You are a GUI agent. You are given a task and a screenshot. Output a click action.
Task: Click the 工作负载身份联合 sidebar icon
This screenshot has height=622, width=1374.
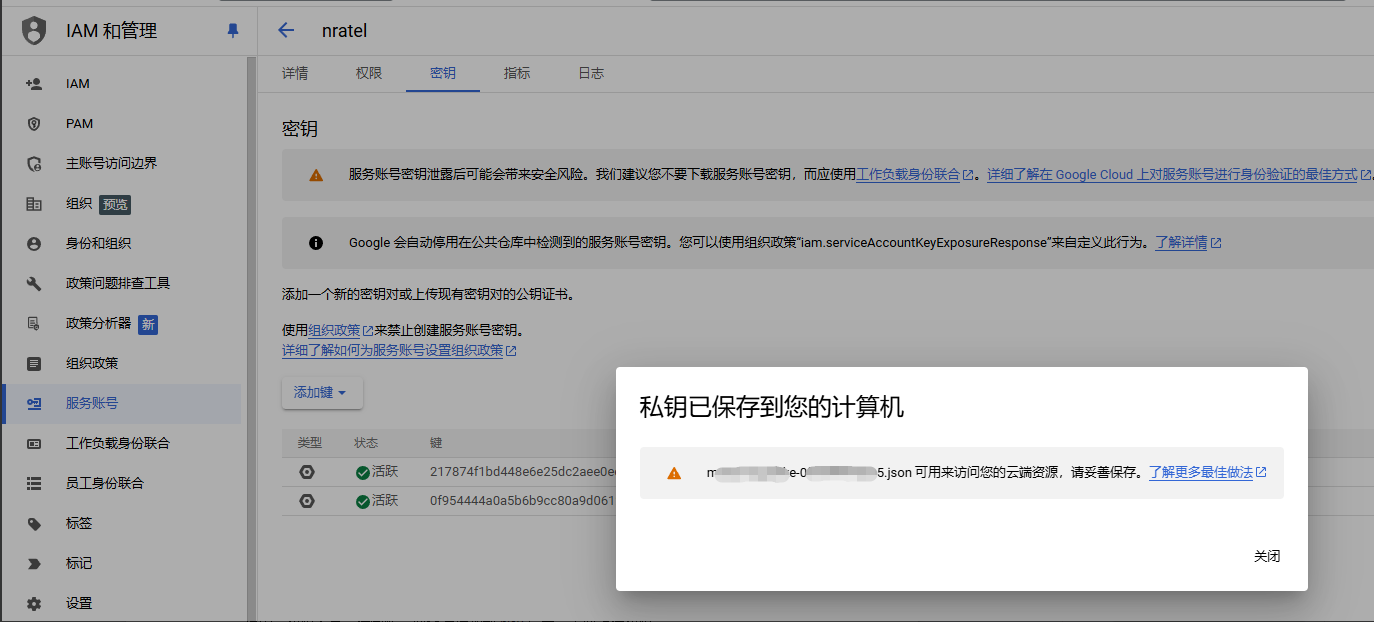[x=34, y=444]
